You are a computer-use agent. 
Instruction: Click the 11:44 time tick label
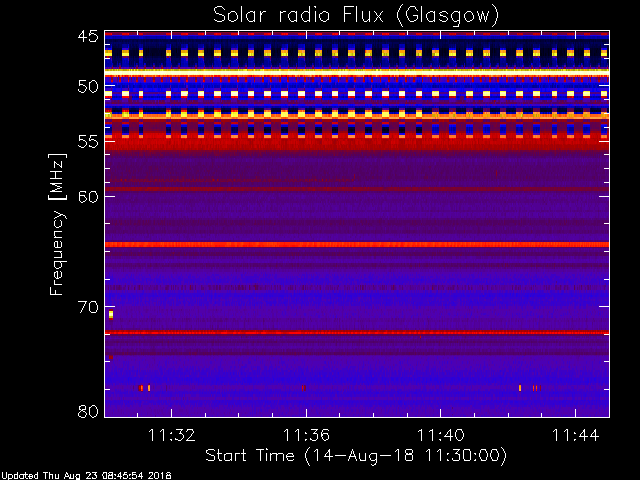(x=576, y=435)
